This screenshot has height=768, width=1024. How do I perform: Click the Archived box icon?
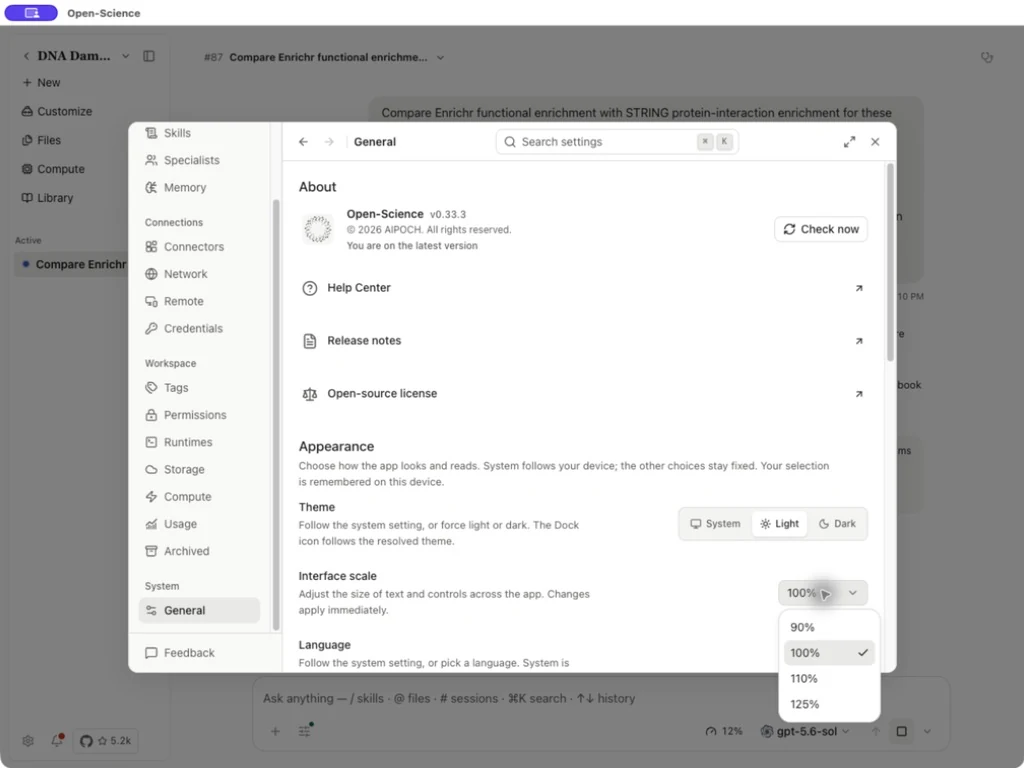(152, 551)
